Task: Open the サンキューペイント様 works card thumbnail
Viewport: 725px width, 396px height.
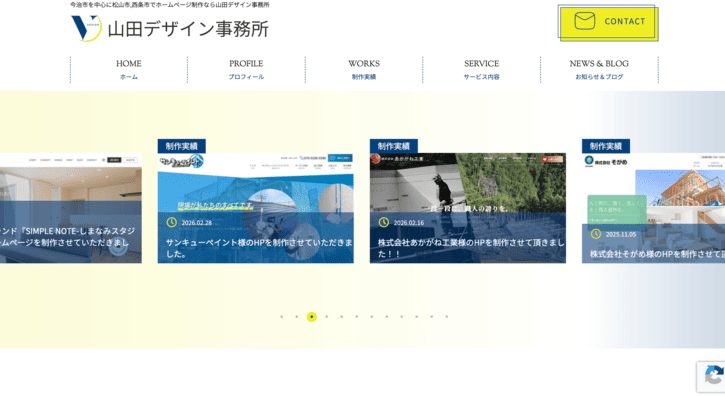Action: click(256, 208)
